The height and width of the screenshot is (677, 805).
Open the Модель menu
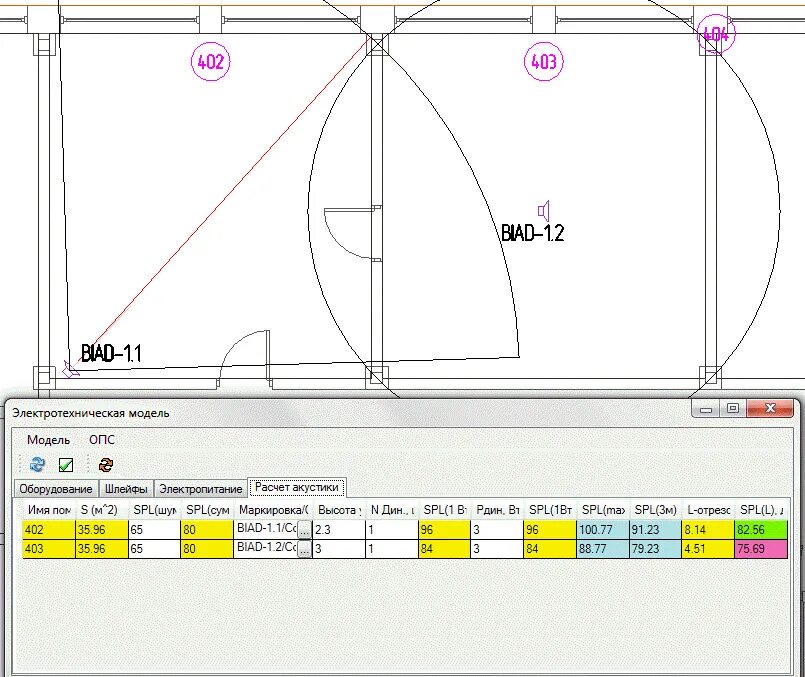(48, 440)
